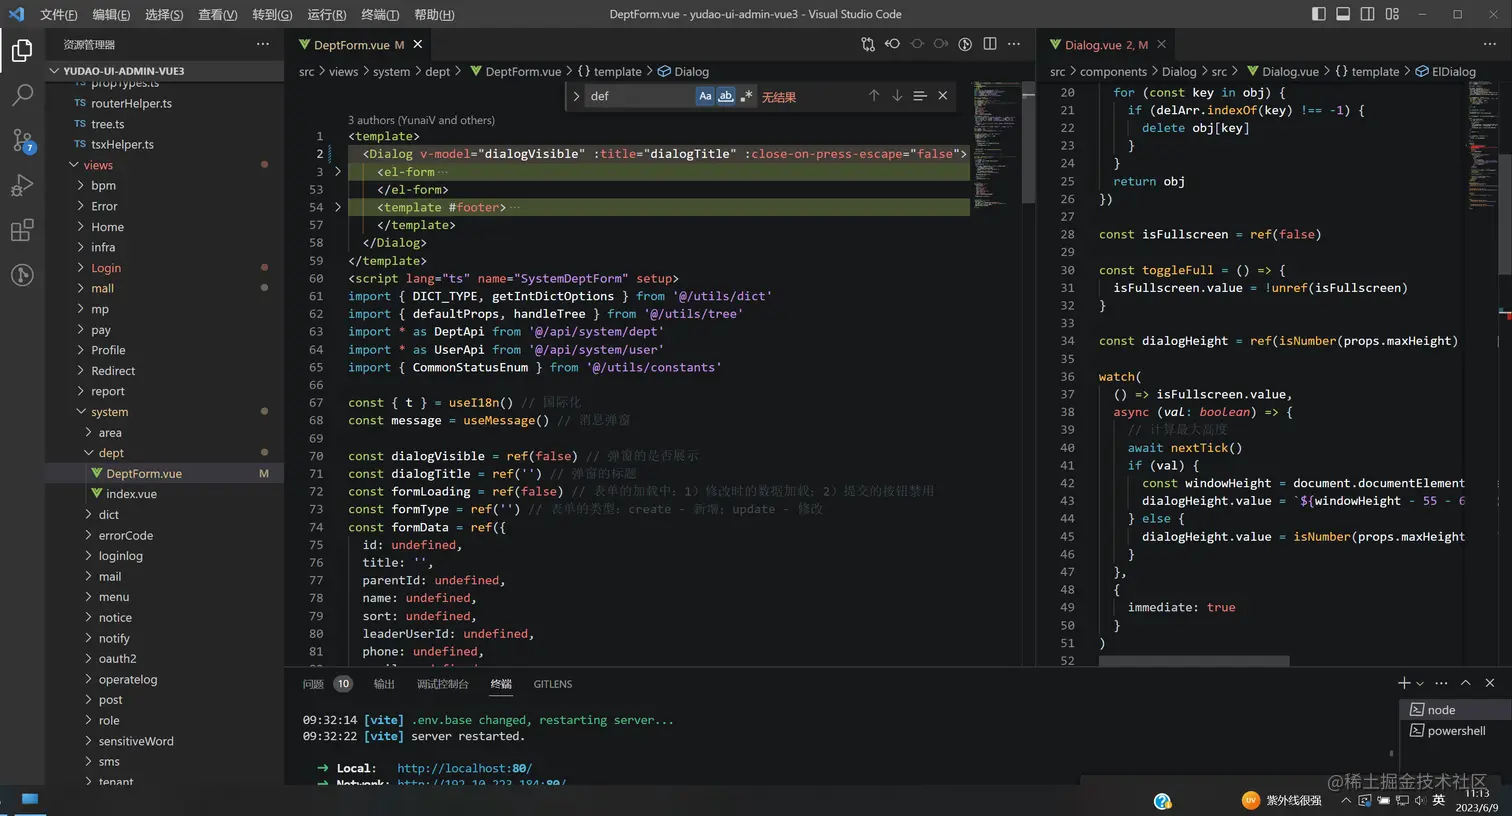Open the Run and Debug view
1512x816 pixels.
22,186
